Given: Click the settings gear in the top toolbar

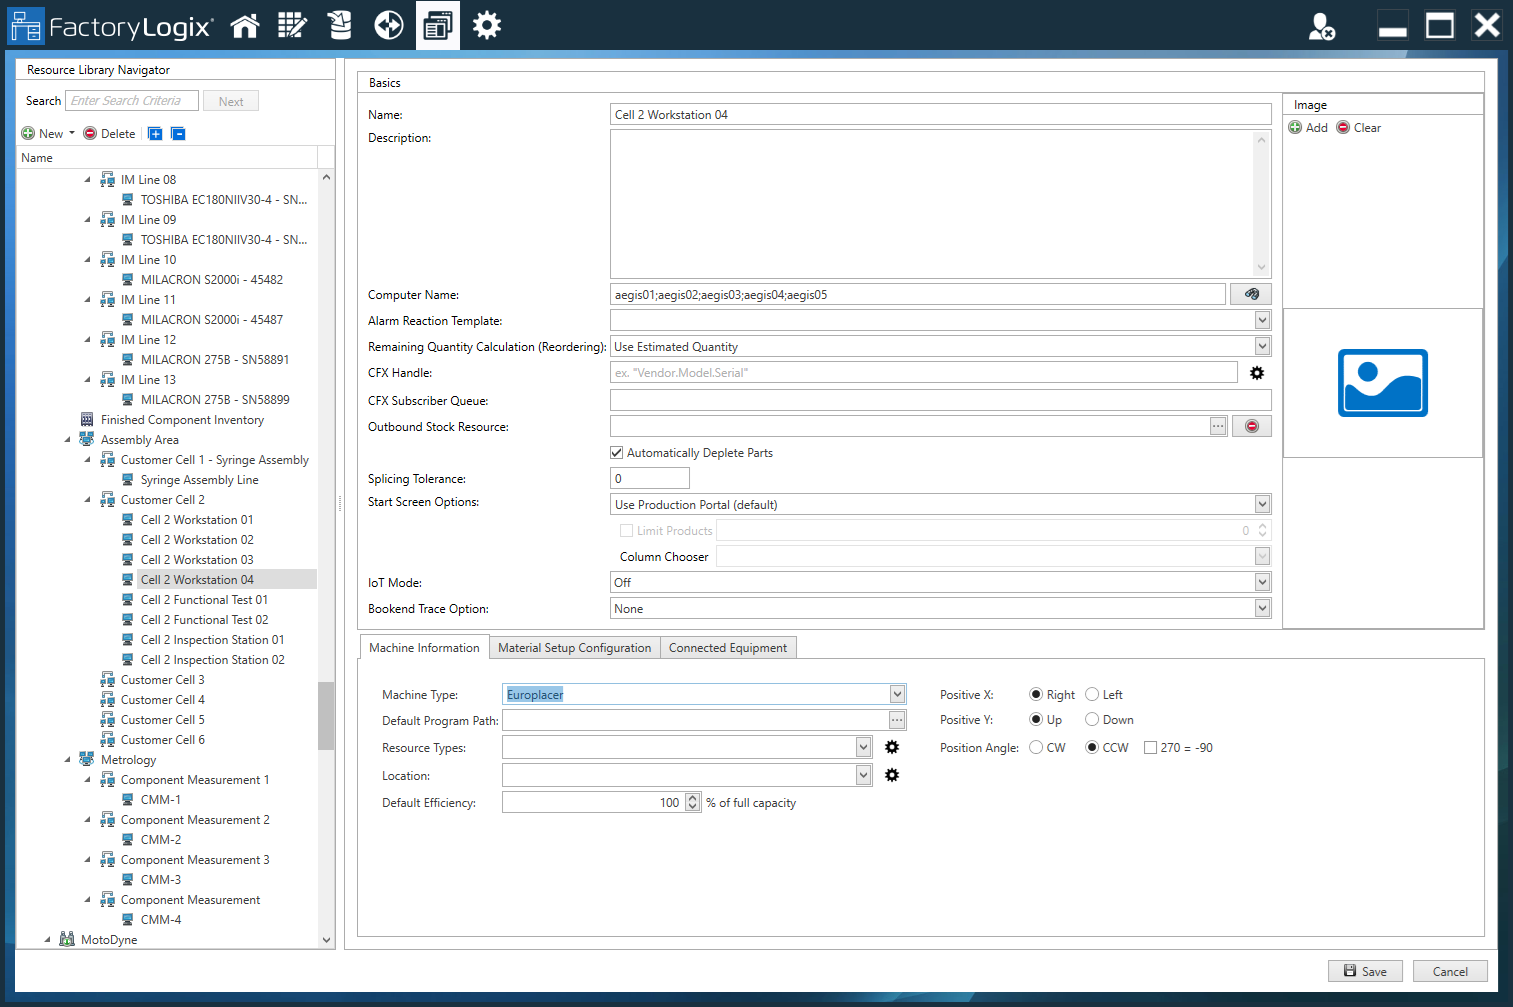Looking at the screenshot, I should [487, 25].
